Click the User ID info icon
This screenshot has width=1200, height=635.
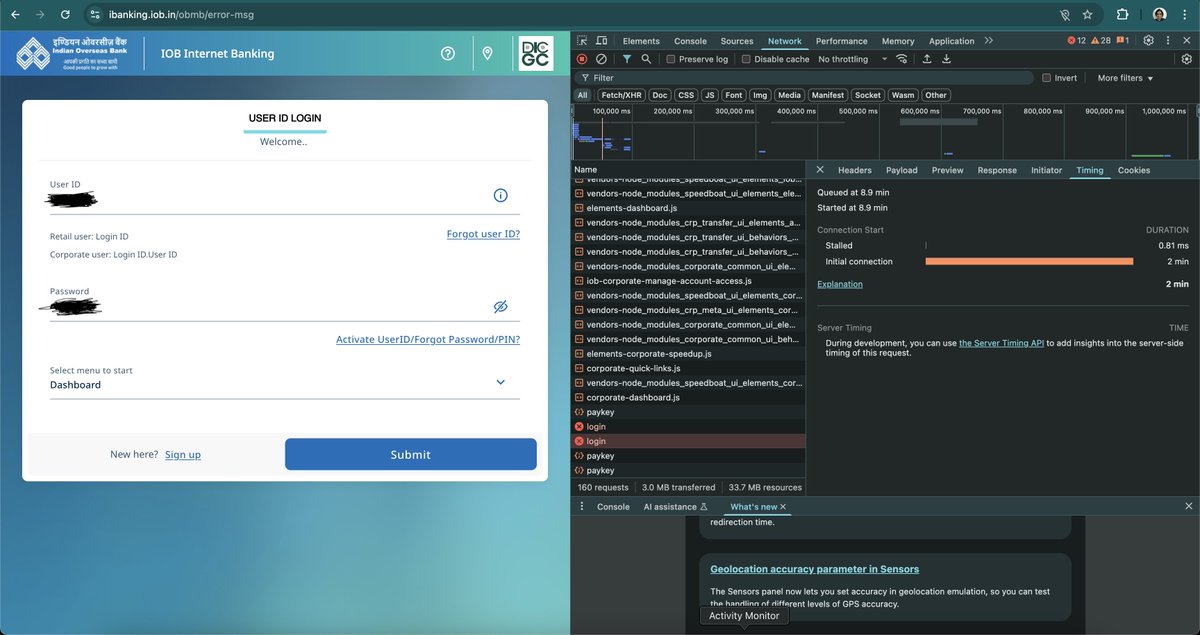[501, 195]
